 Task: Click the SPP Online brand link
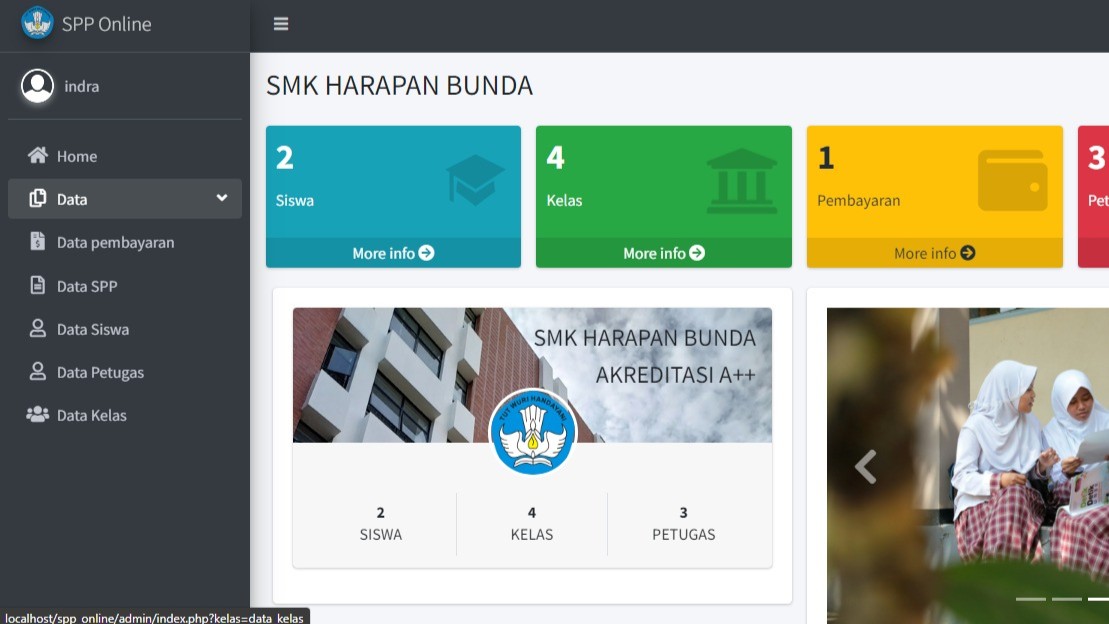(x=107, y=24)
